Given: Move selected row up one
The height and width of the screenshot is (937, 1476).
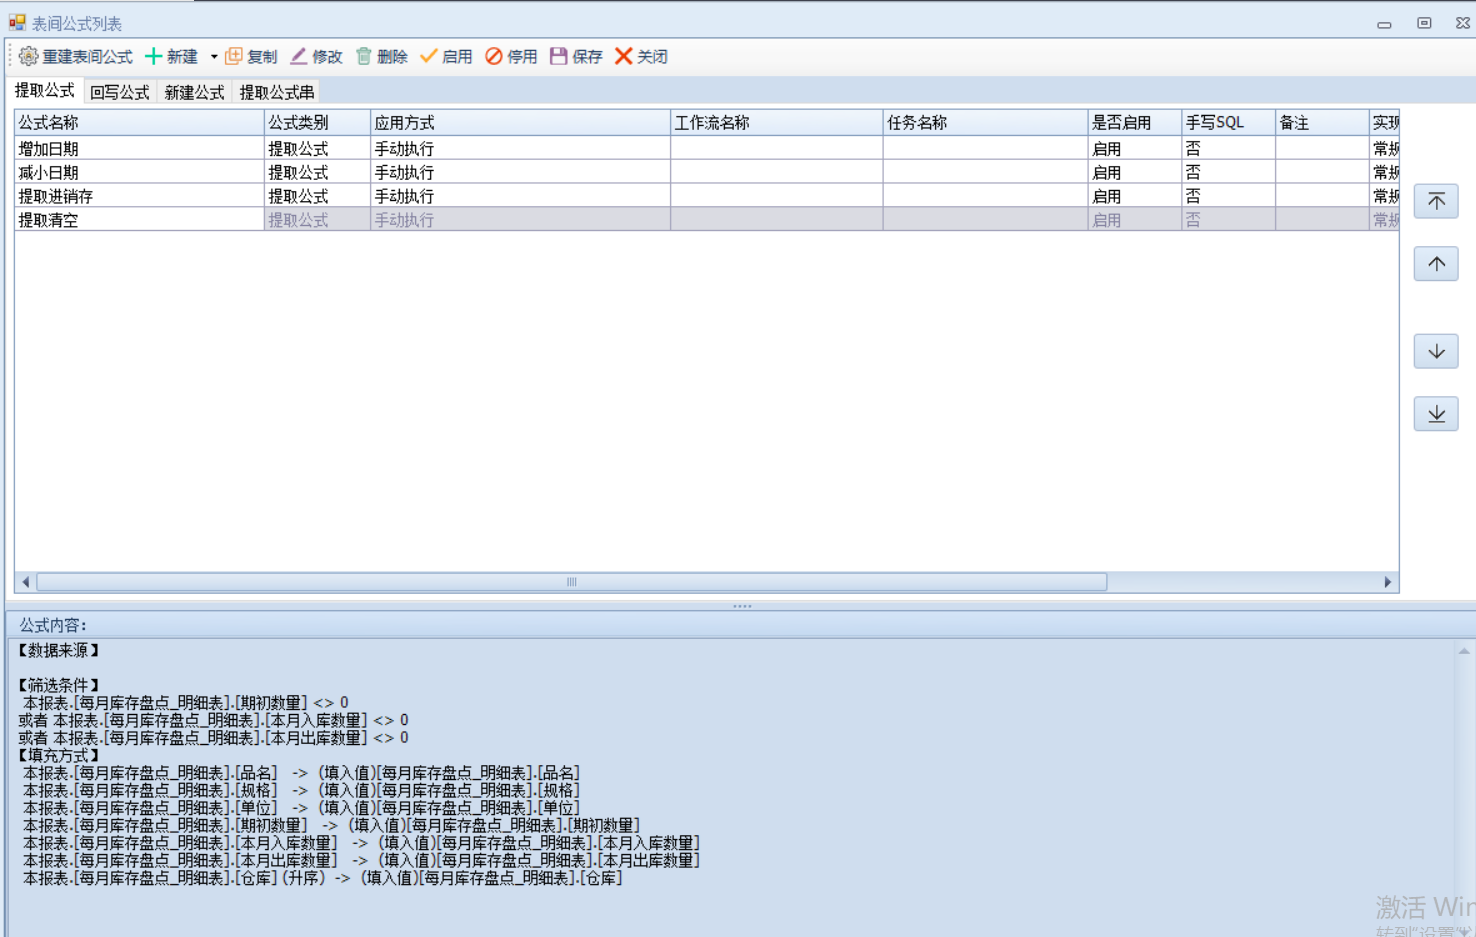Looking at the screenshot, I should [x=1436, y=264].
